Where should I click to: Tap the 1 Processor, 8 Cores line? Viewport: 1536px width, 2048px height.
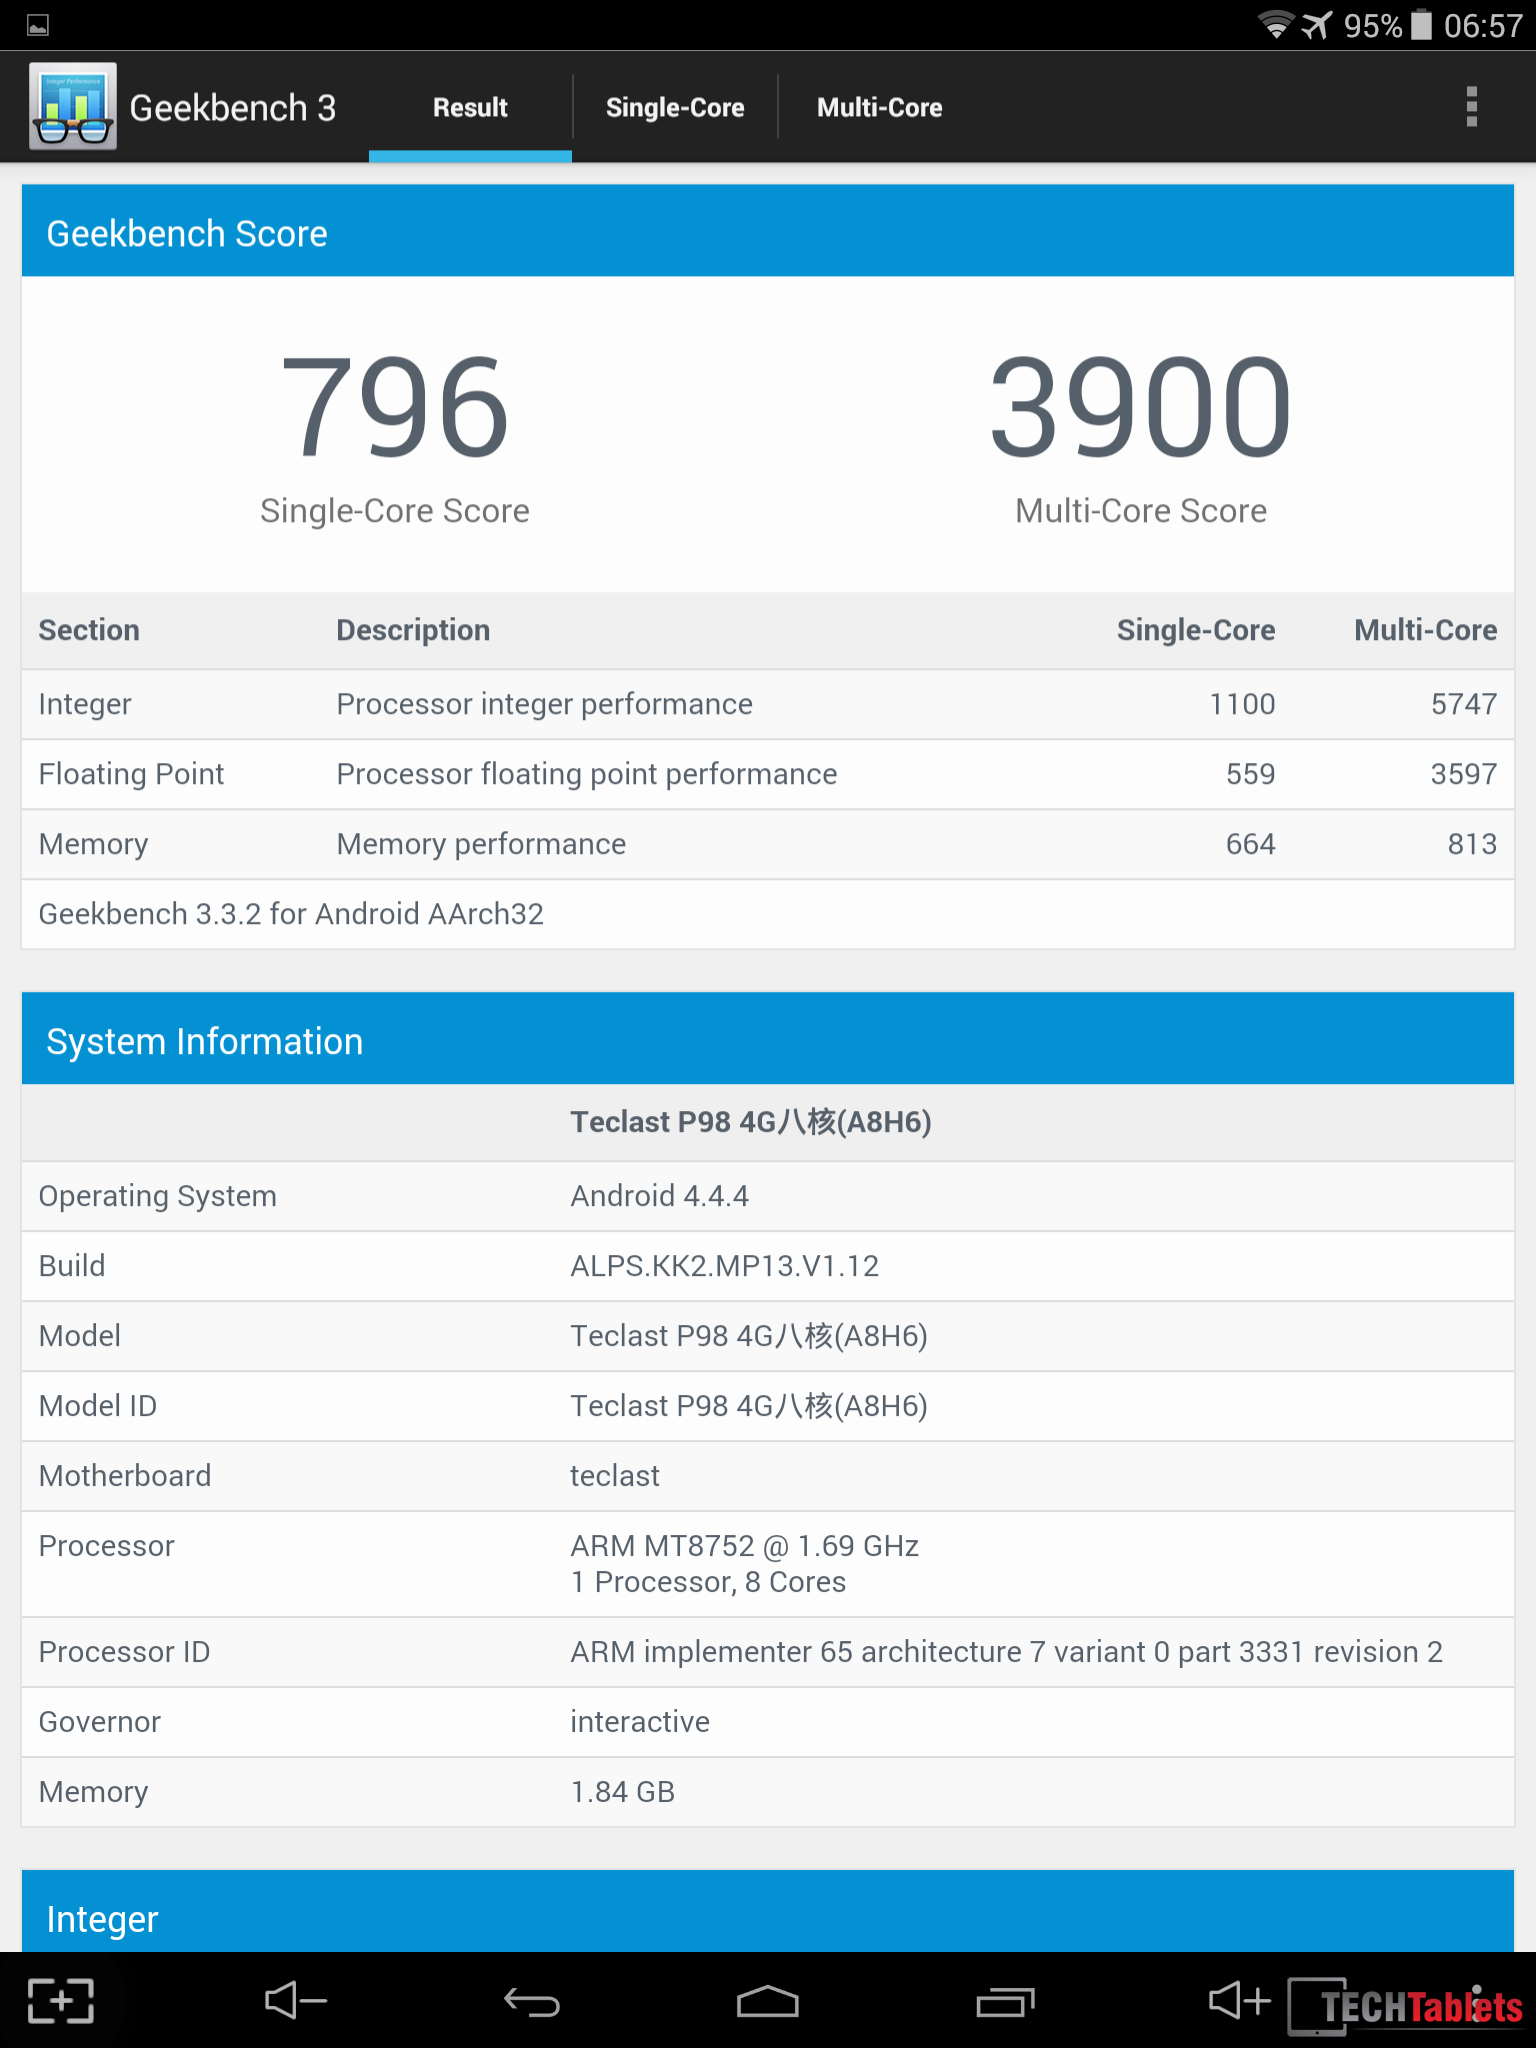pyautogui.click(x=708, y=1582)
